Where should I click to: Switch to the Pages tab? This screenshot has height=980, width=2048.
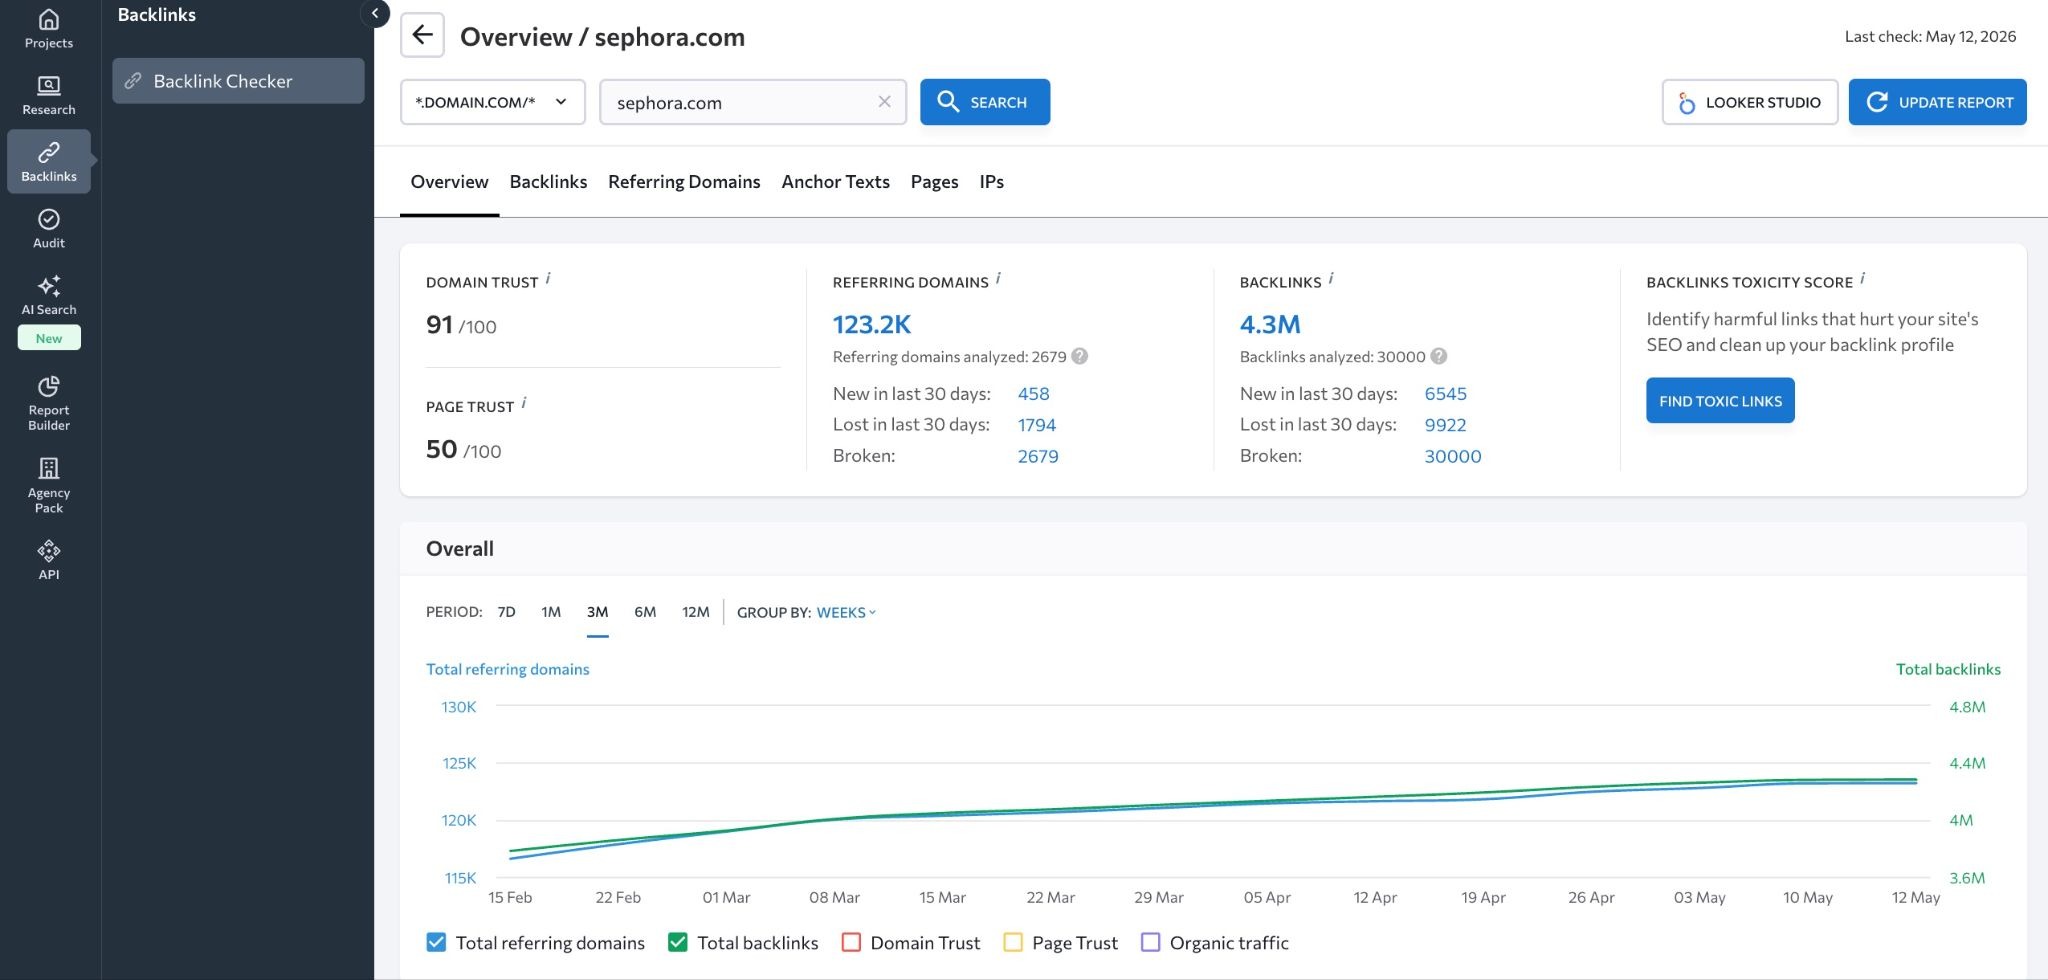(934, 182)
